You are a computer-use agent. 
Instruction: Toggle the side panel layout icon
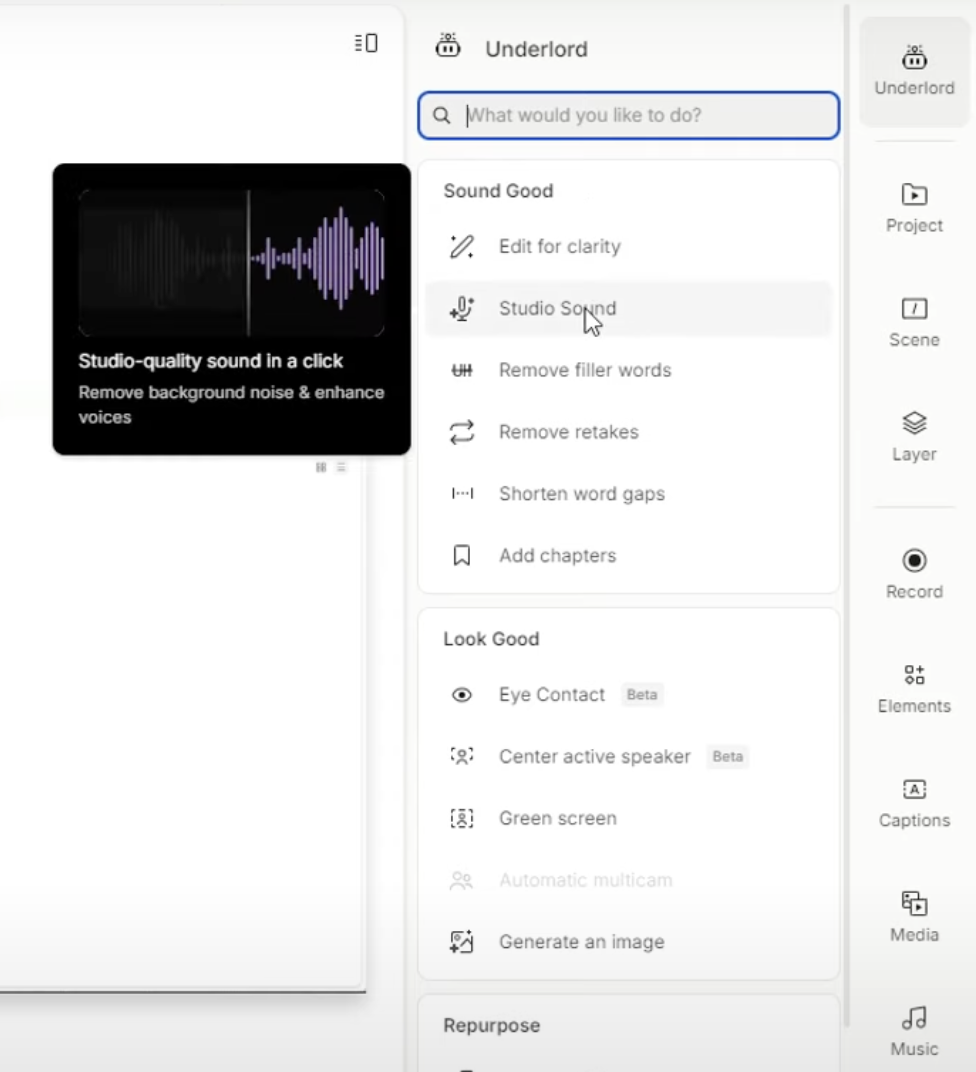coord(366,43)
